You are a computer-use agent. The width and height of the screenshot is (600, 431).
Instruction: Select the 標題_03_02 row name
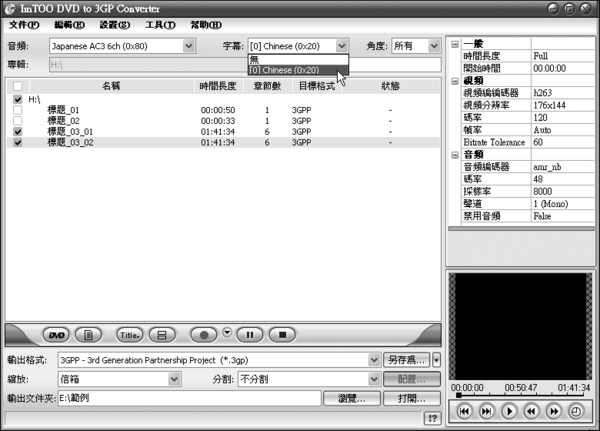[x=70, y=142]
